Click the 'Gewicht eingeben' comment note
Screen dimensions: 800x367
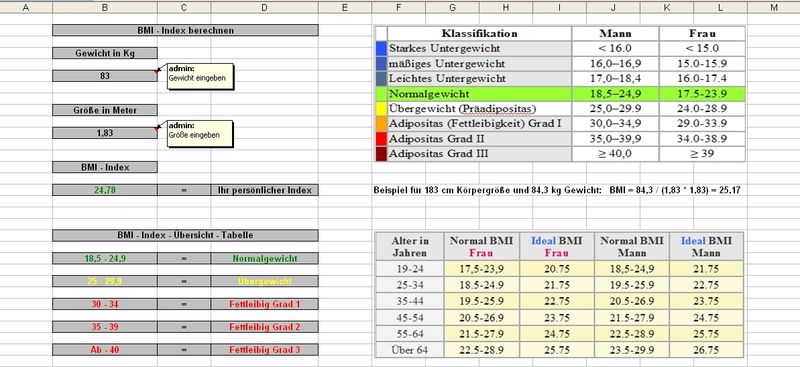click(x=201, y=77)
